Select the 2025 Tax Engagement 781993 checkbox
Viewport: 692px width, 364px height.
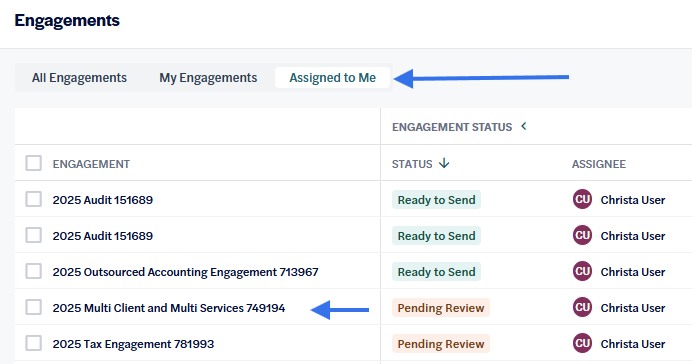coord(34,343)
